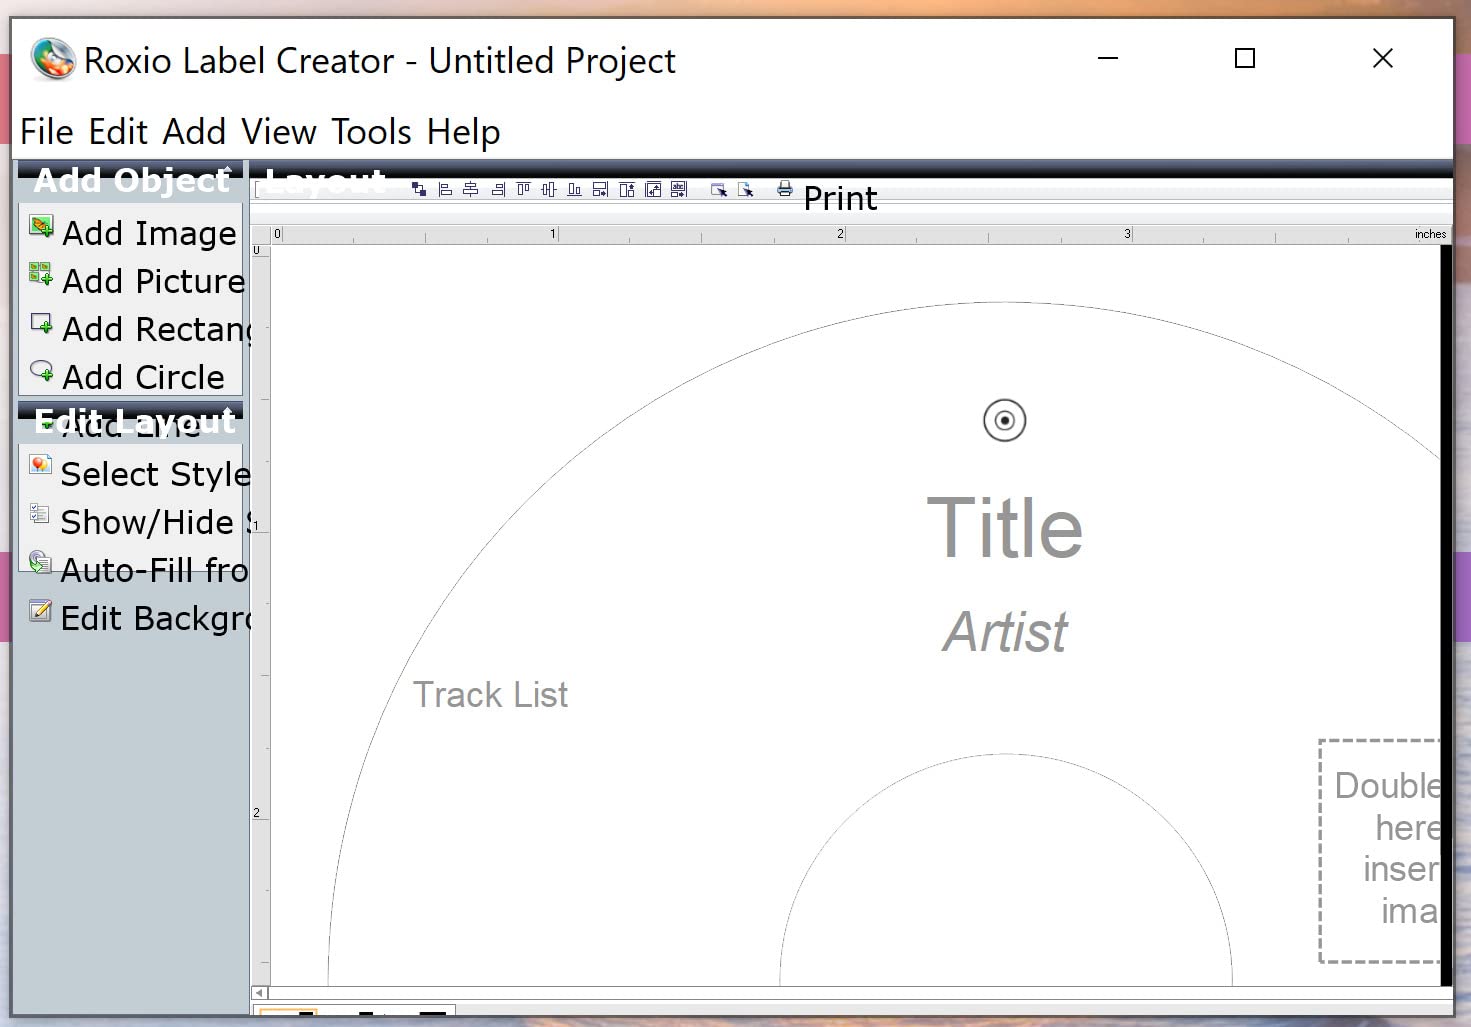Click the Edit Background label
The height and width of the screenshot is (1027, 1471).
click(x=155, y=618)
